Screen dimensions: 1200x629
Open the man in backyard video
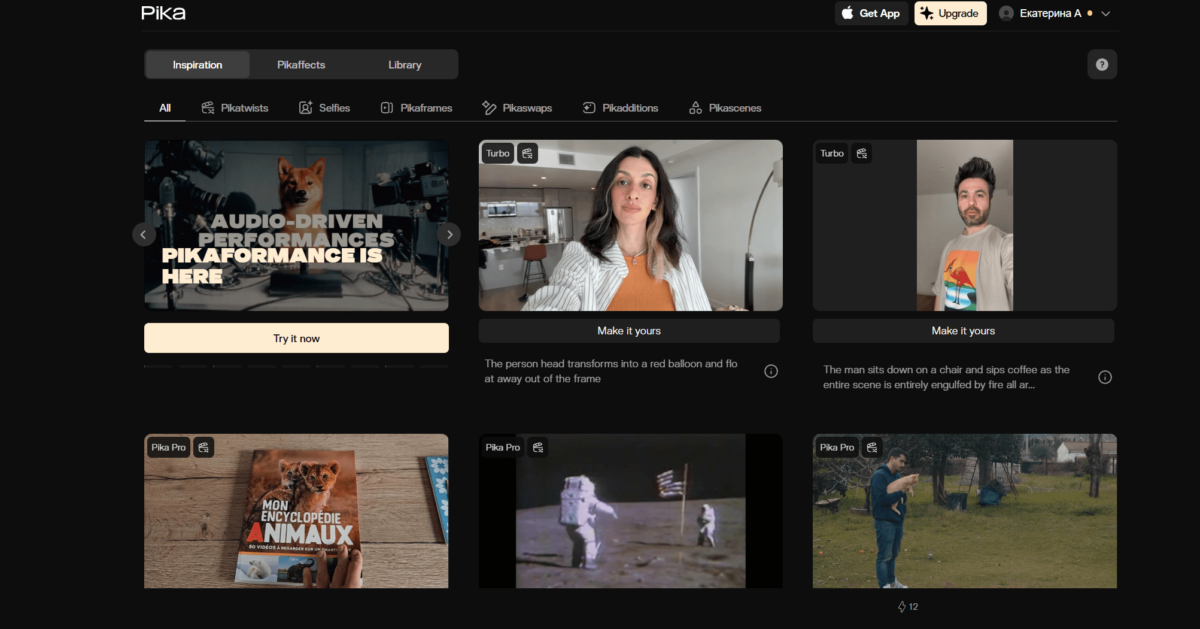[x=965, y=511]
